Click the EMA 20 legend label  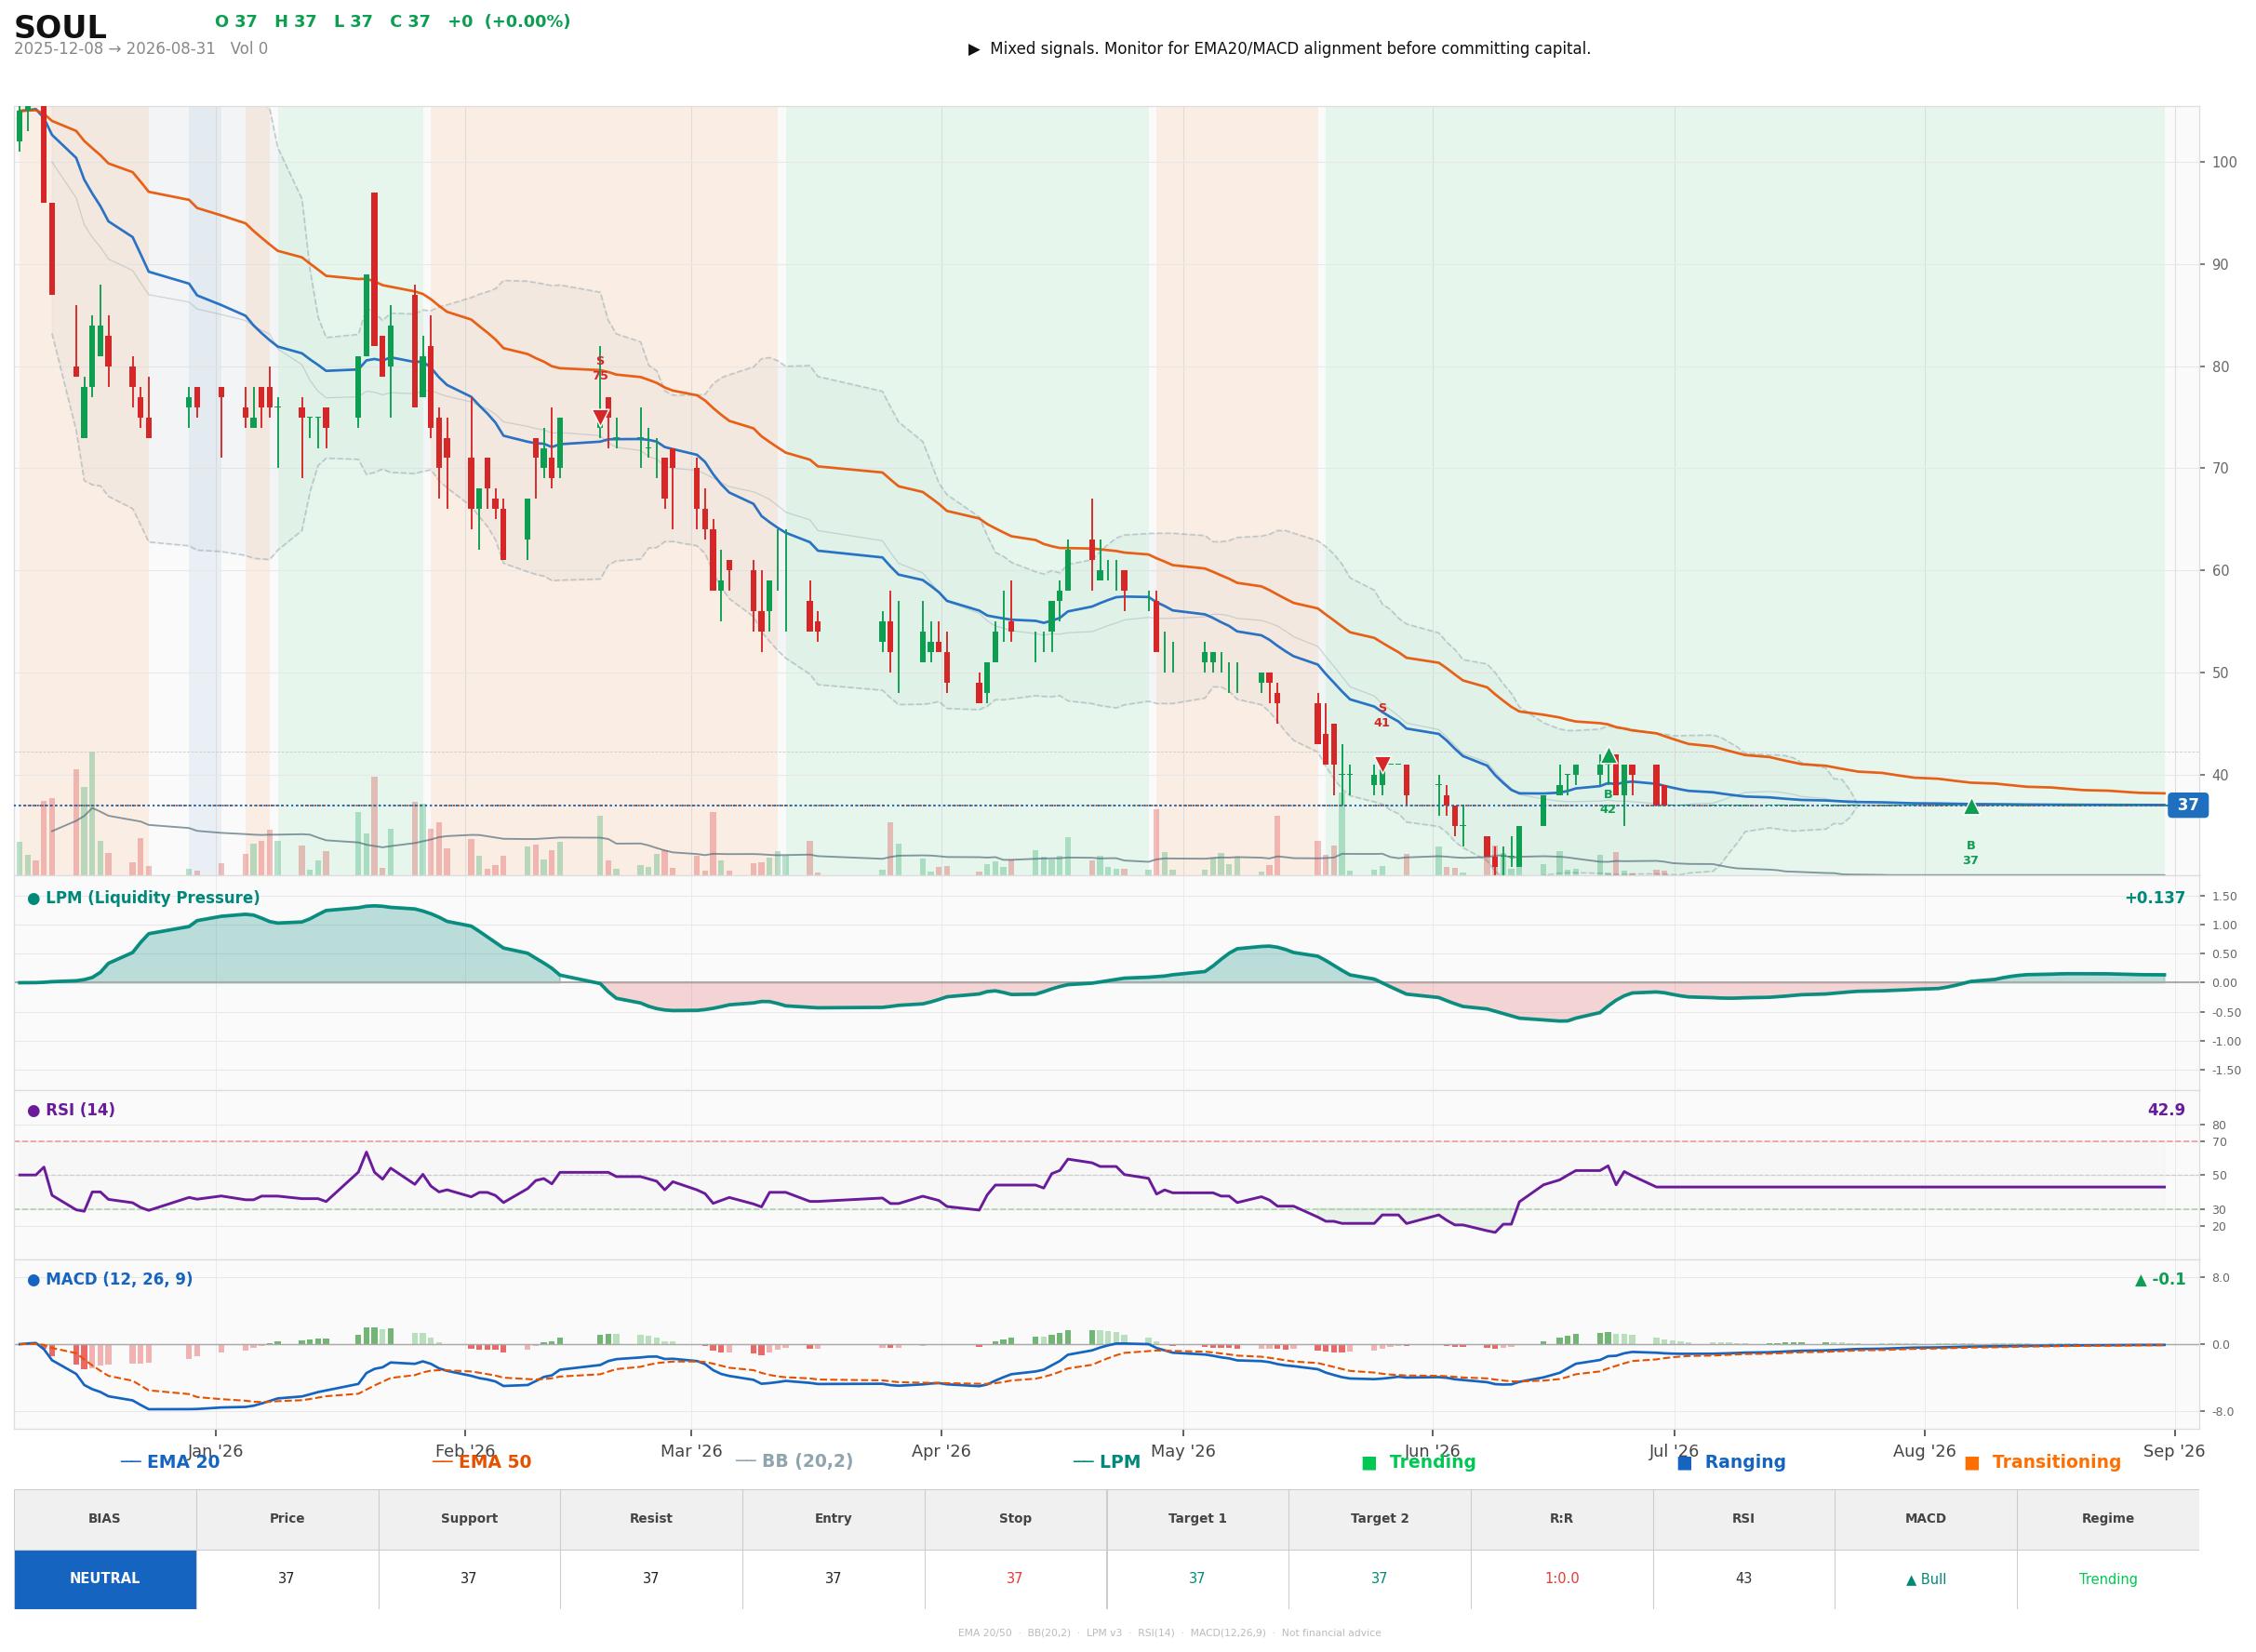pyautogui.click(x=183, y=1462)
